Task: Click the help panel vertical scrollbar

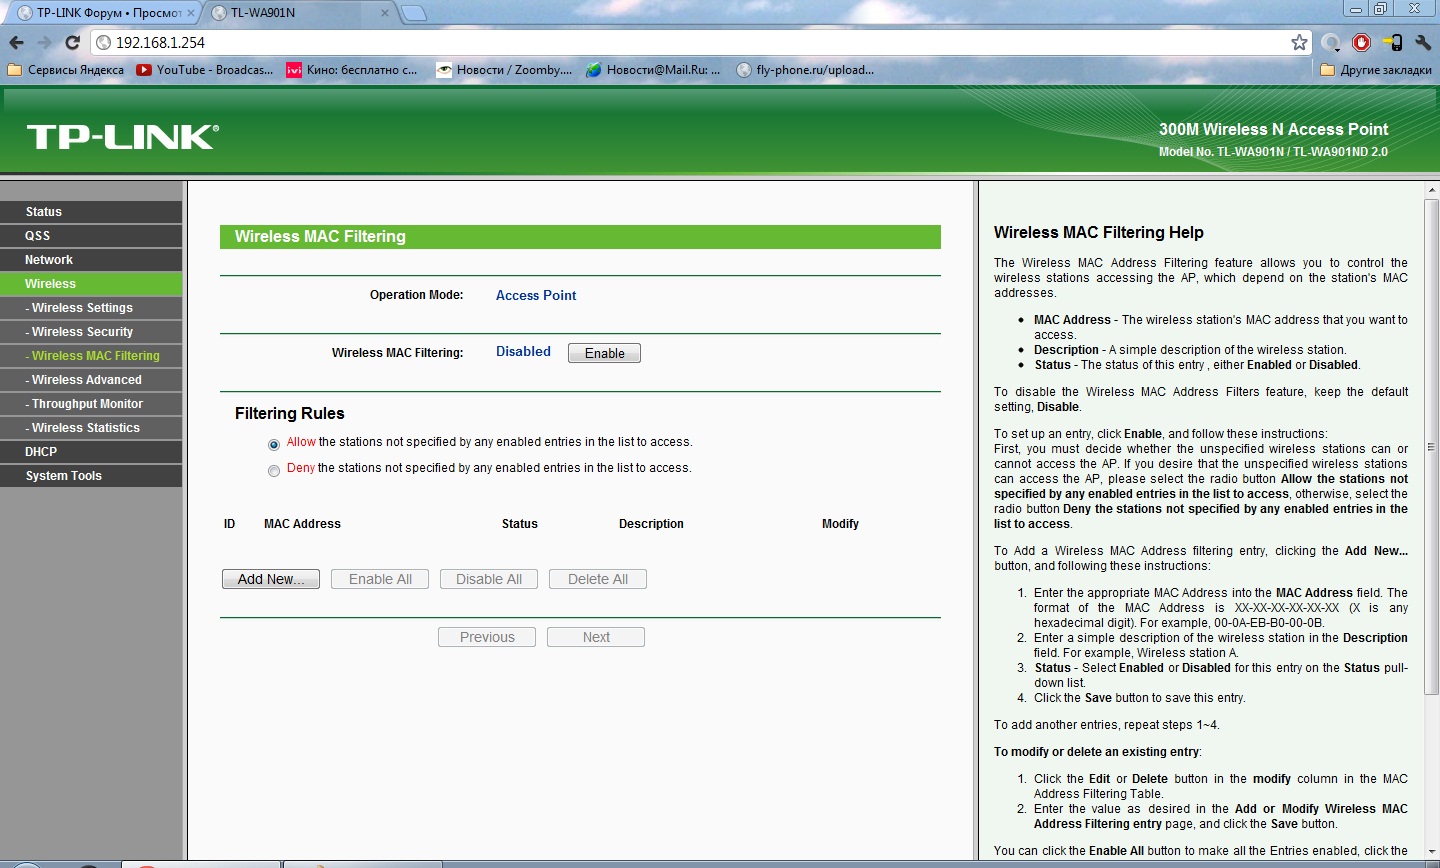Action: pos(1431,445)
